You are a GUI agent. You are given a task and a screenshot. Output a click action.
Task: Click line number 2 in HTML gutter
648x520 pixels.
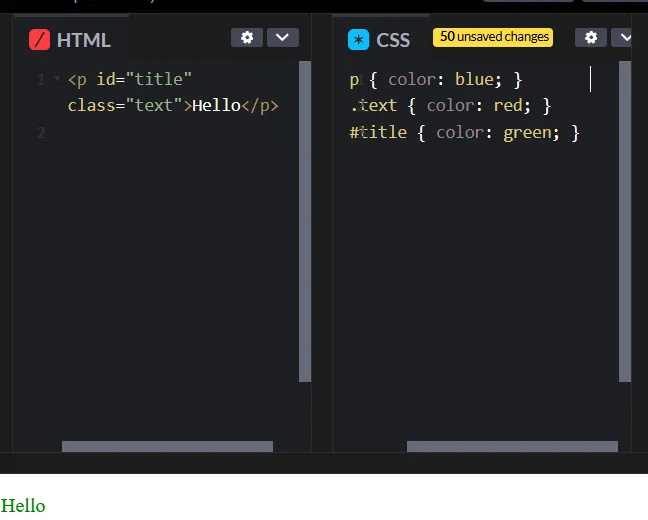[x=41, y=133]
